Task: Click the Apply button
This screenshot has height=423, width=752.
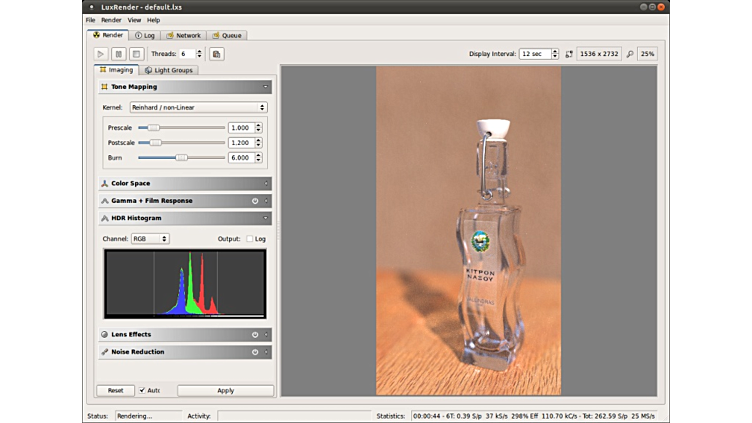Action: [225, 390]
